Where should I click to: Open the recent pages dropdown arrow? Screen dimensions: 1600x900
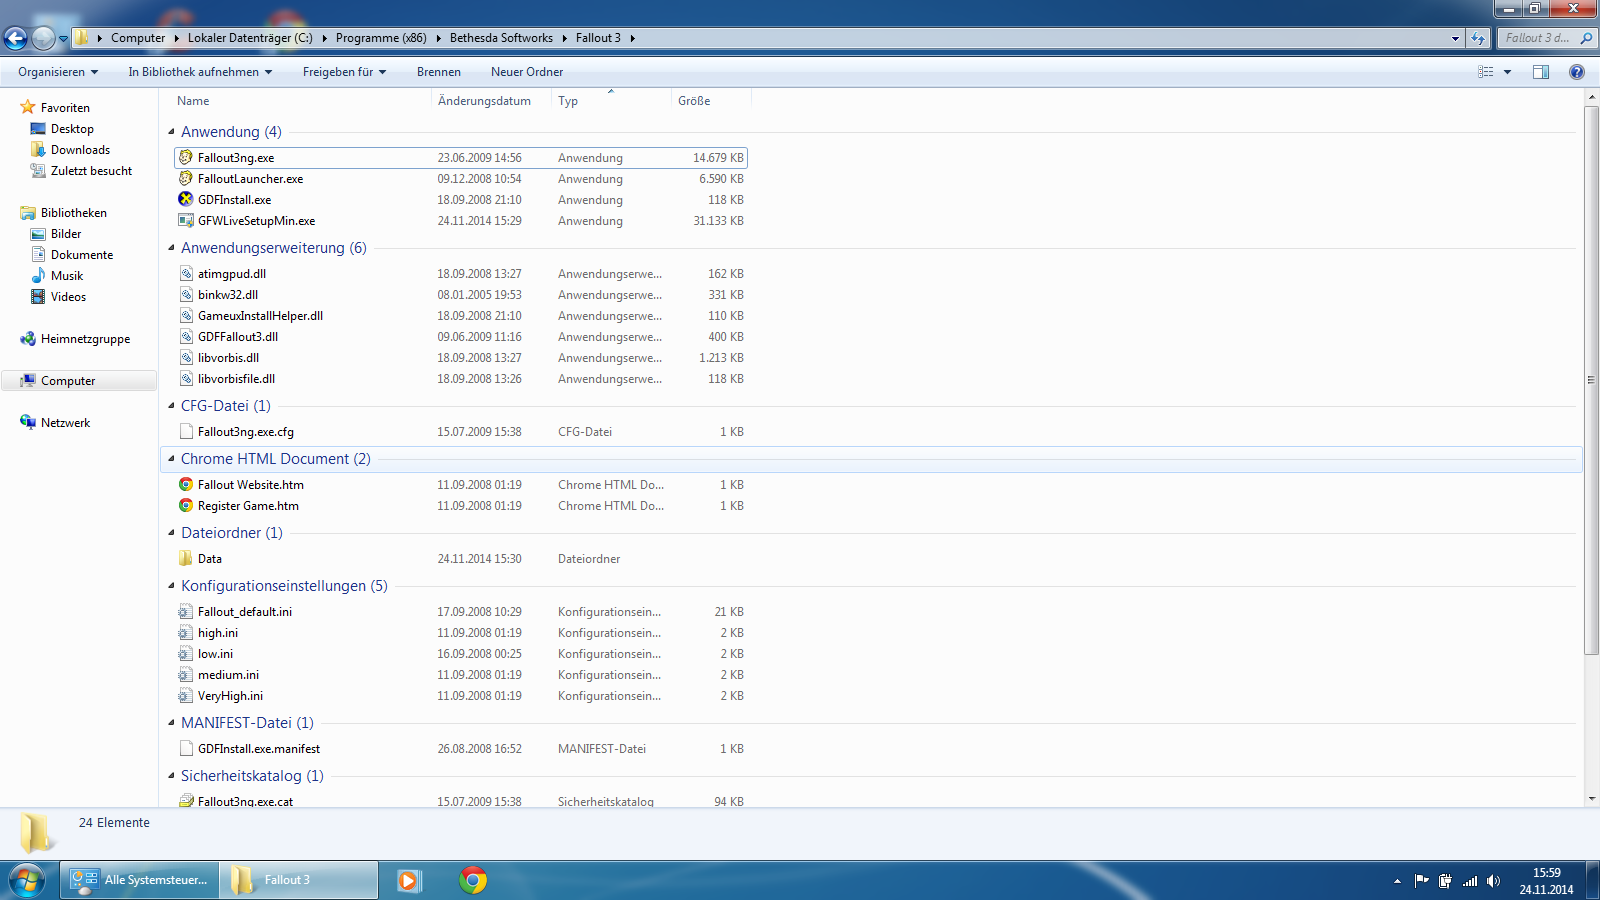(63, 39)
